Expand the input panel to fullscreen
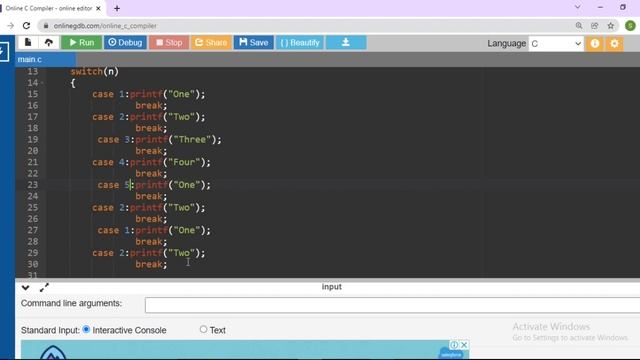The width and height of the screenshot is (640, 360). 44,288
